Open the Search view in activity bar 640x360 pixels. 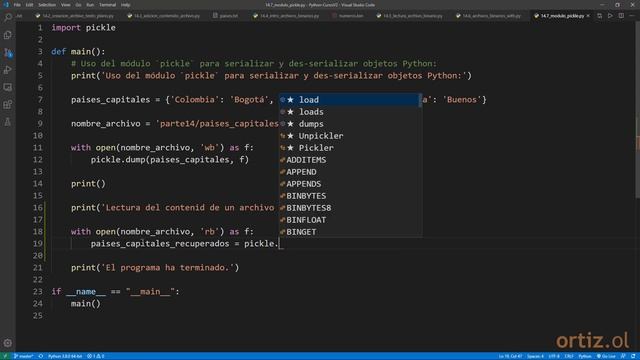pos(8,17)
